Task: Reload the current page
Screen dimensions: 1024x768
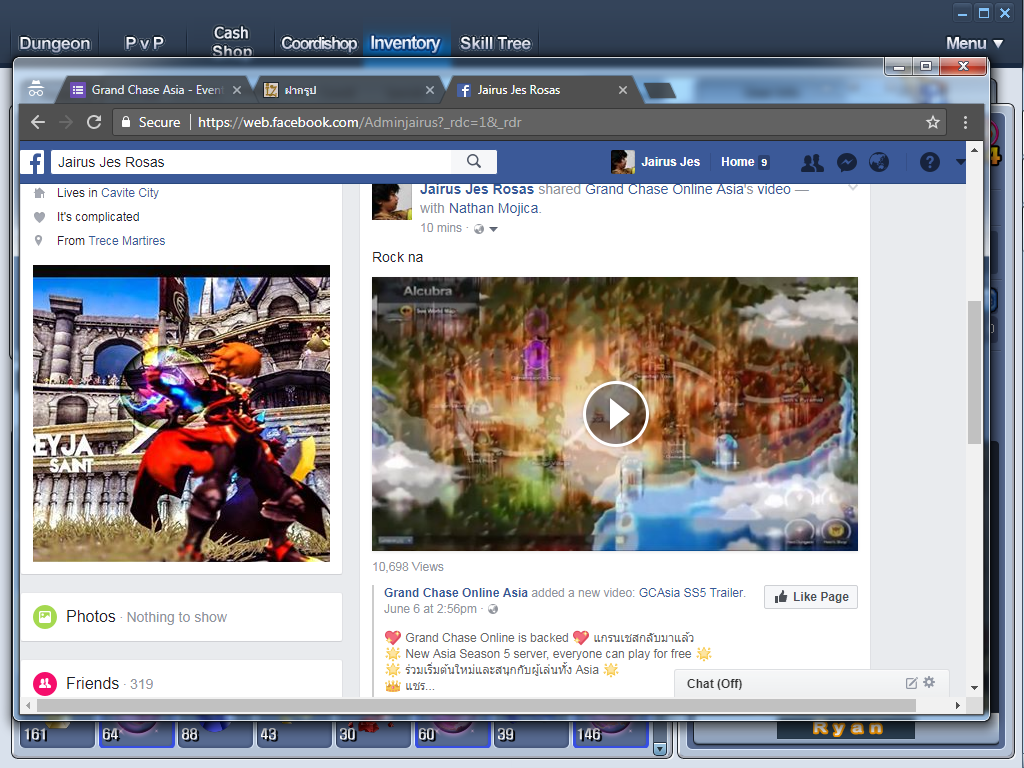Action: [94, 122]
